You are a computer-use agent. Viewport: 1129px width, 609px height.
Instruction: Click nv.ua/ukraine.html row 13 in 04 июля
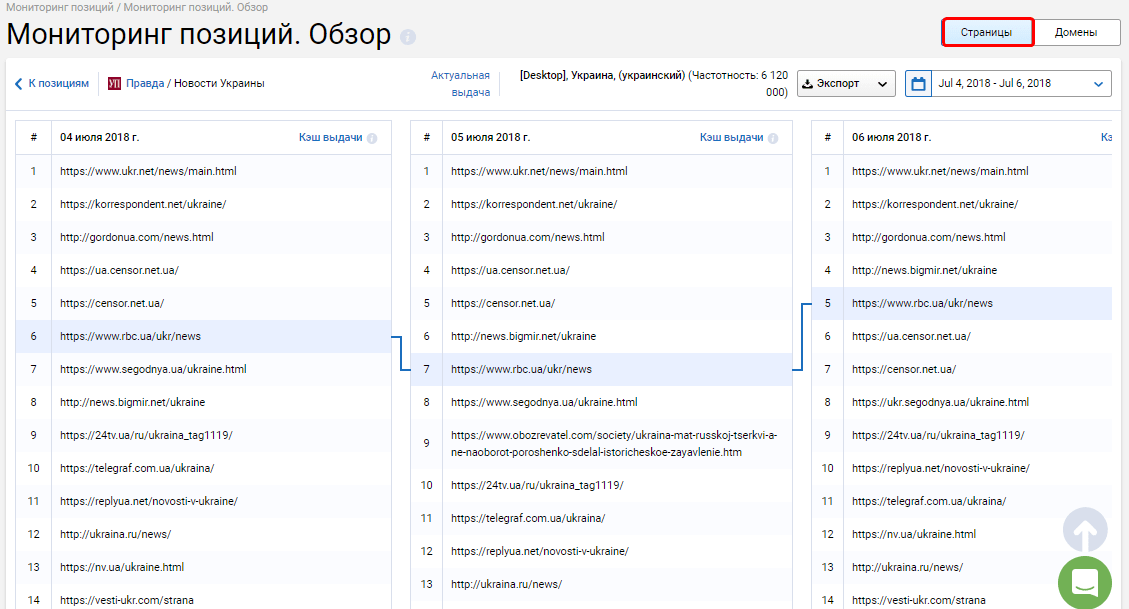pyautogui.click(x=122, y=568)
